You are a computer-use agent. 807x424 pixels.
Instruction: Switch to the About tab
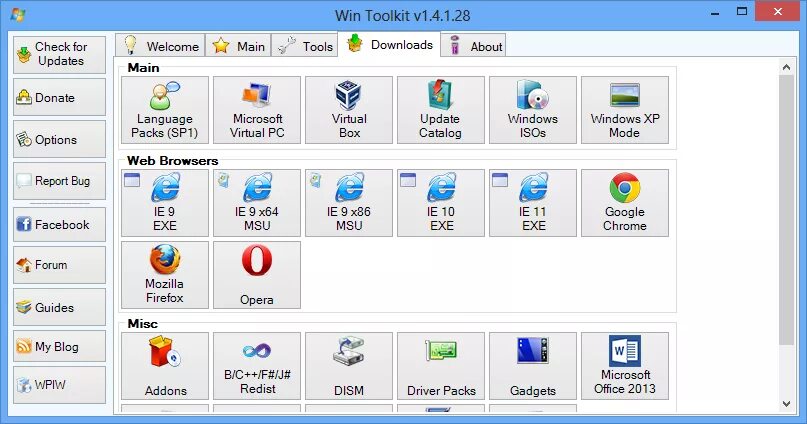pos(473,46)
